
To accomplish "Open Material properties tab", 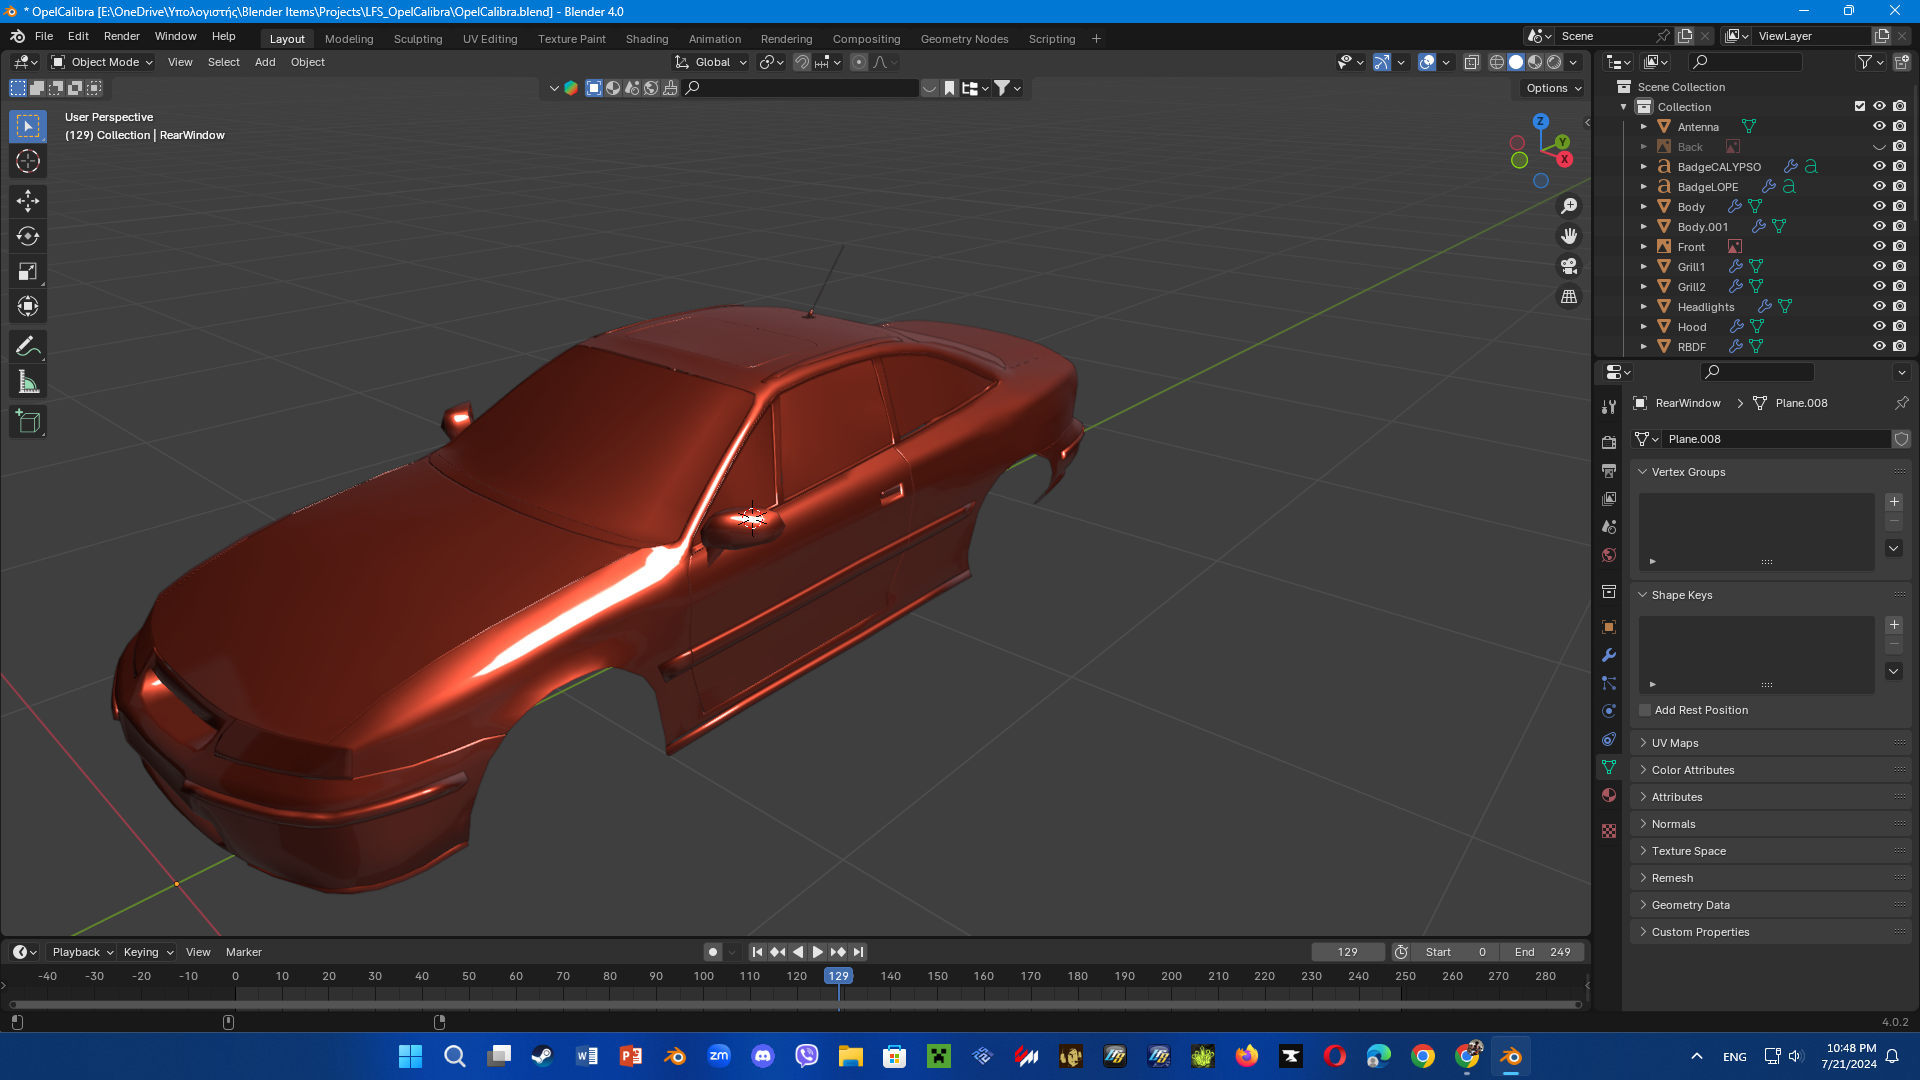I will (x=1609, y=795).
